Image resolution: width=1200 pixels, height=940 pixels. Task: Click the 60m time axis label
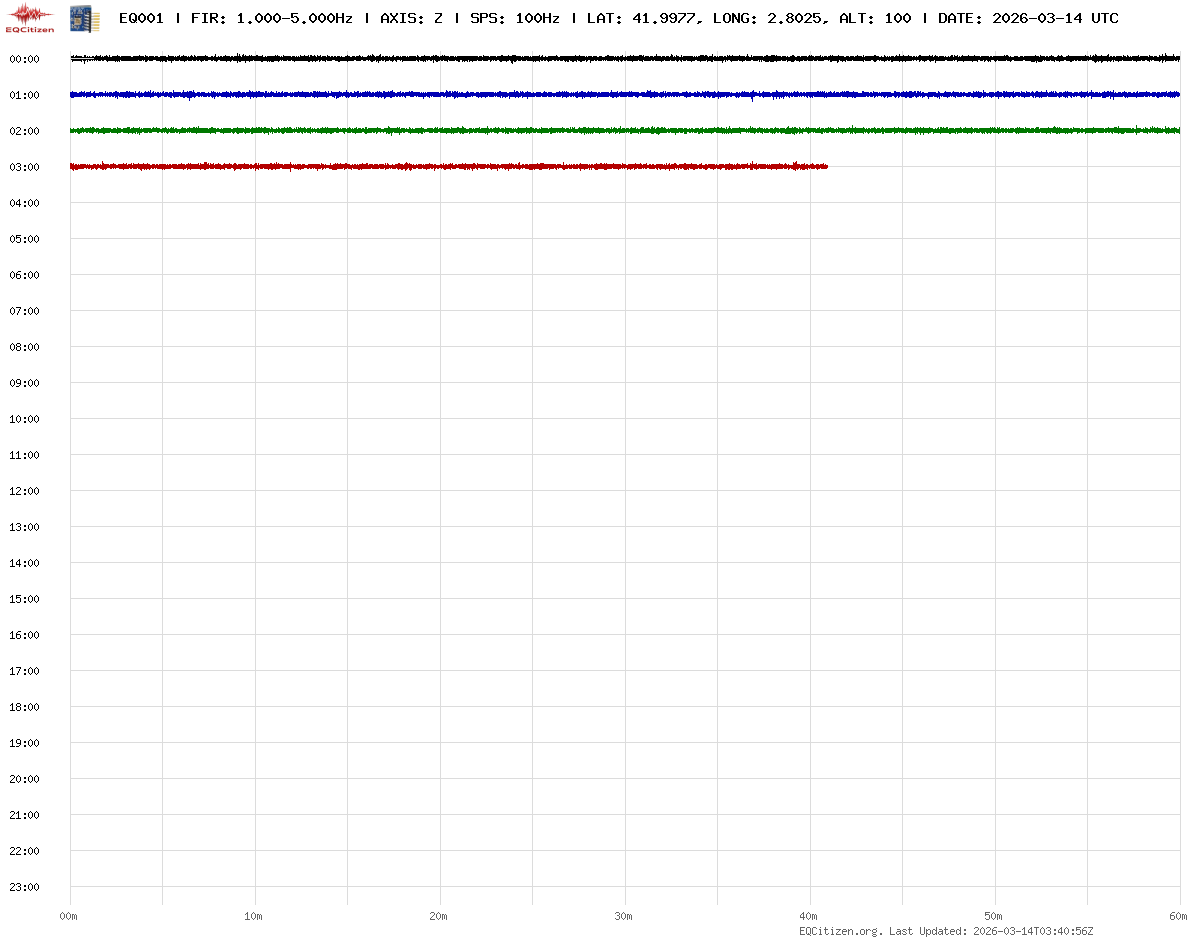pos(1178,916)
